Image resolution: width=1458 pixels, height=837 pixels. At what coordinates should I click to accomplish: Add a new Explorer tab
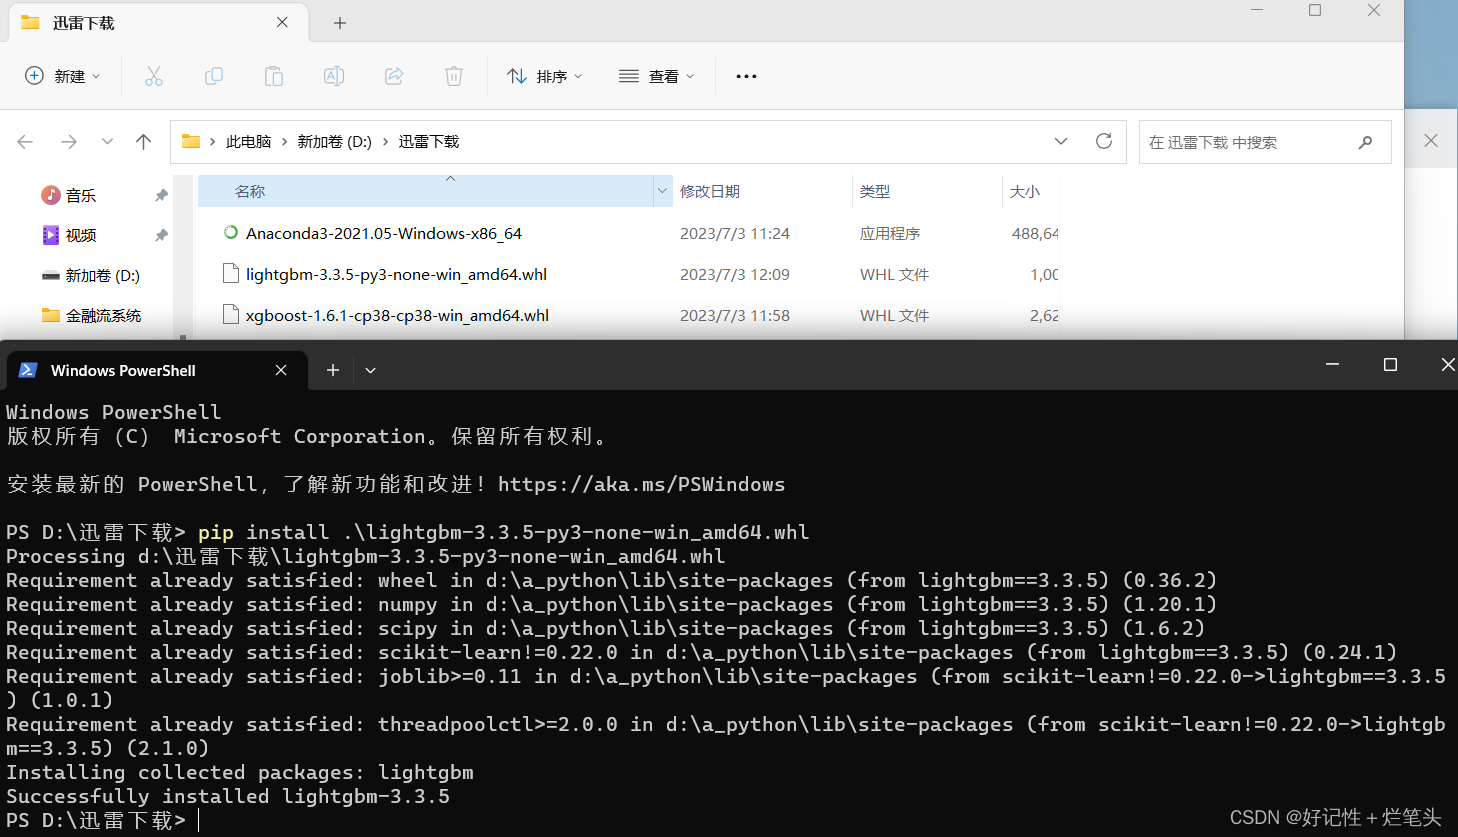340,23
